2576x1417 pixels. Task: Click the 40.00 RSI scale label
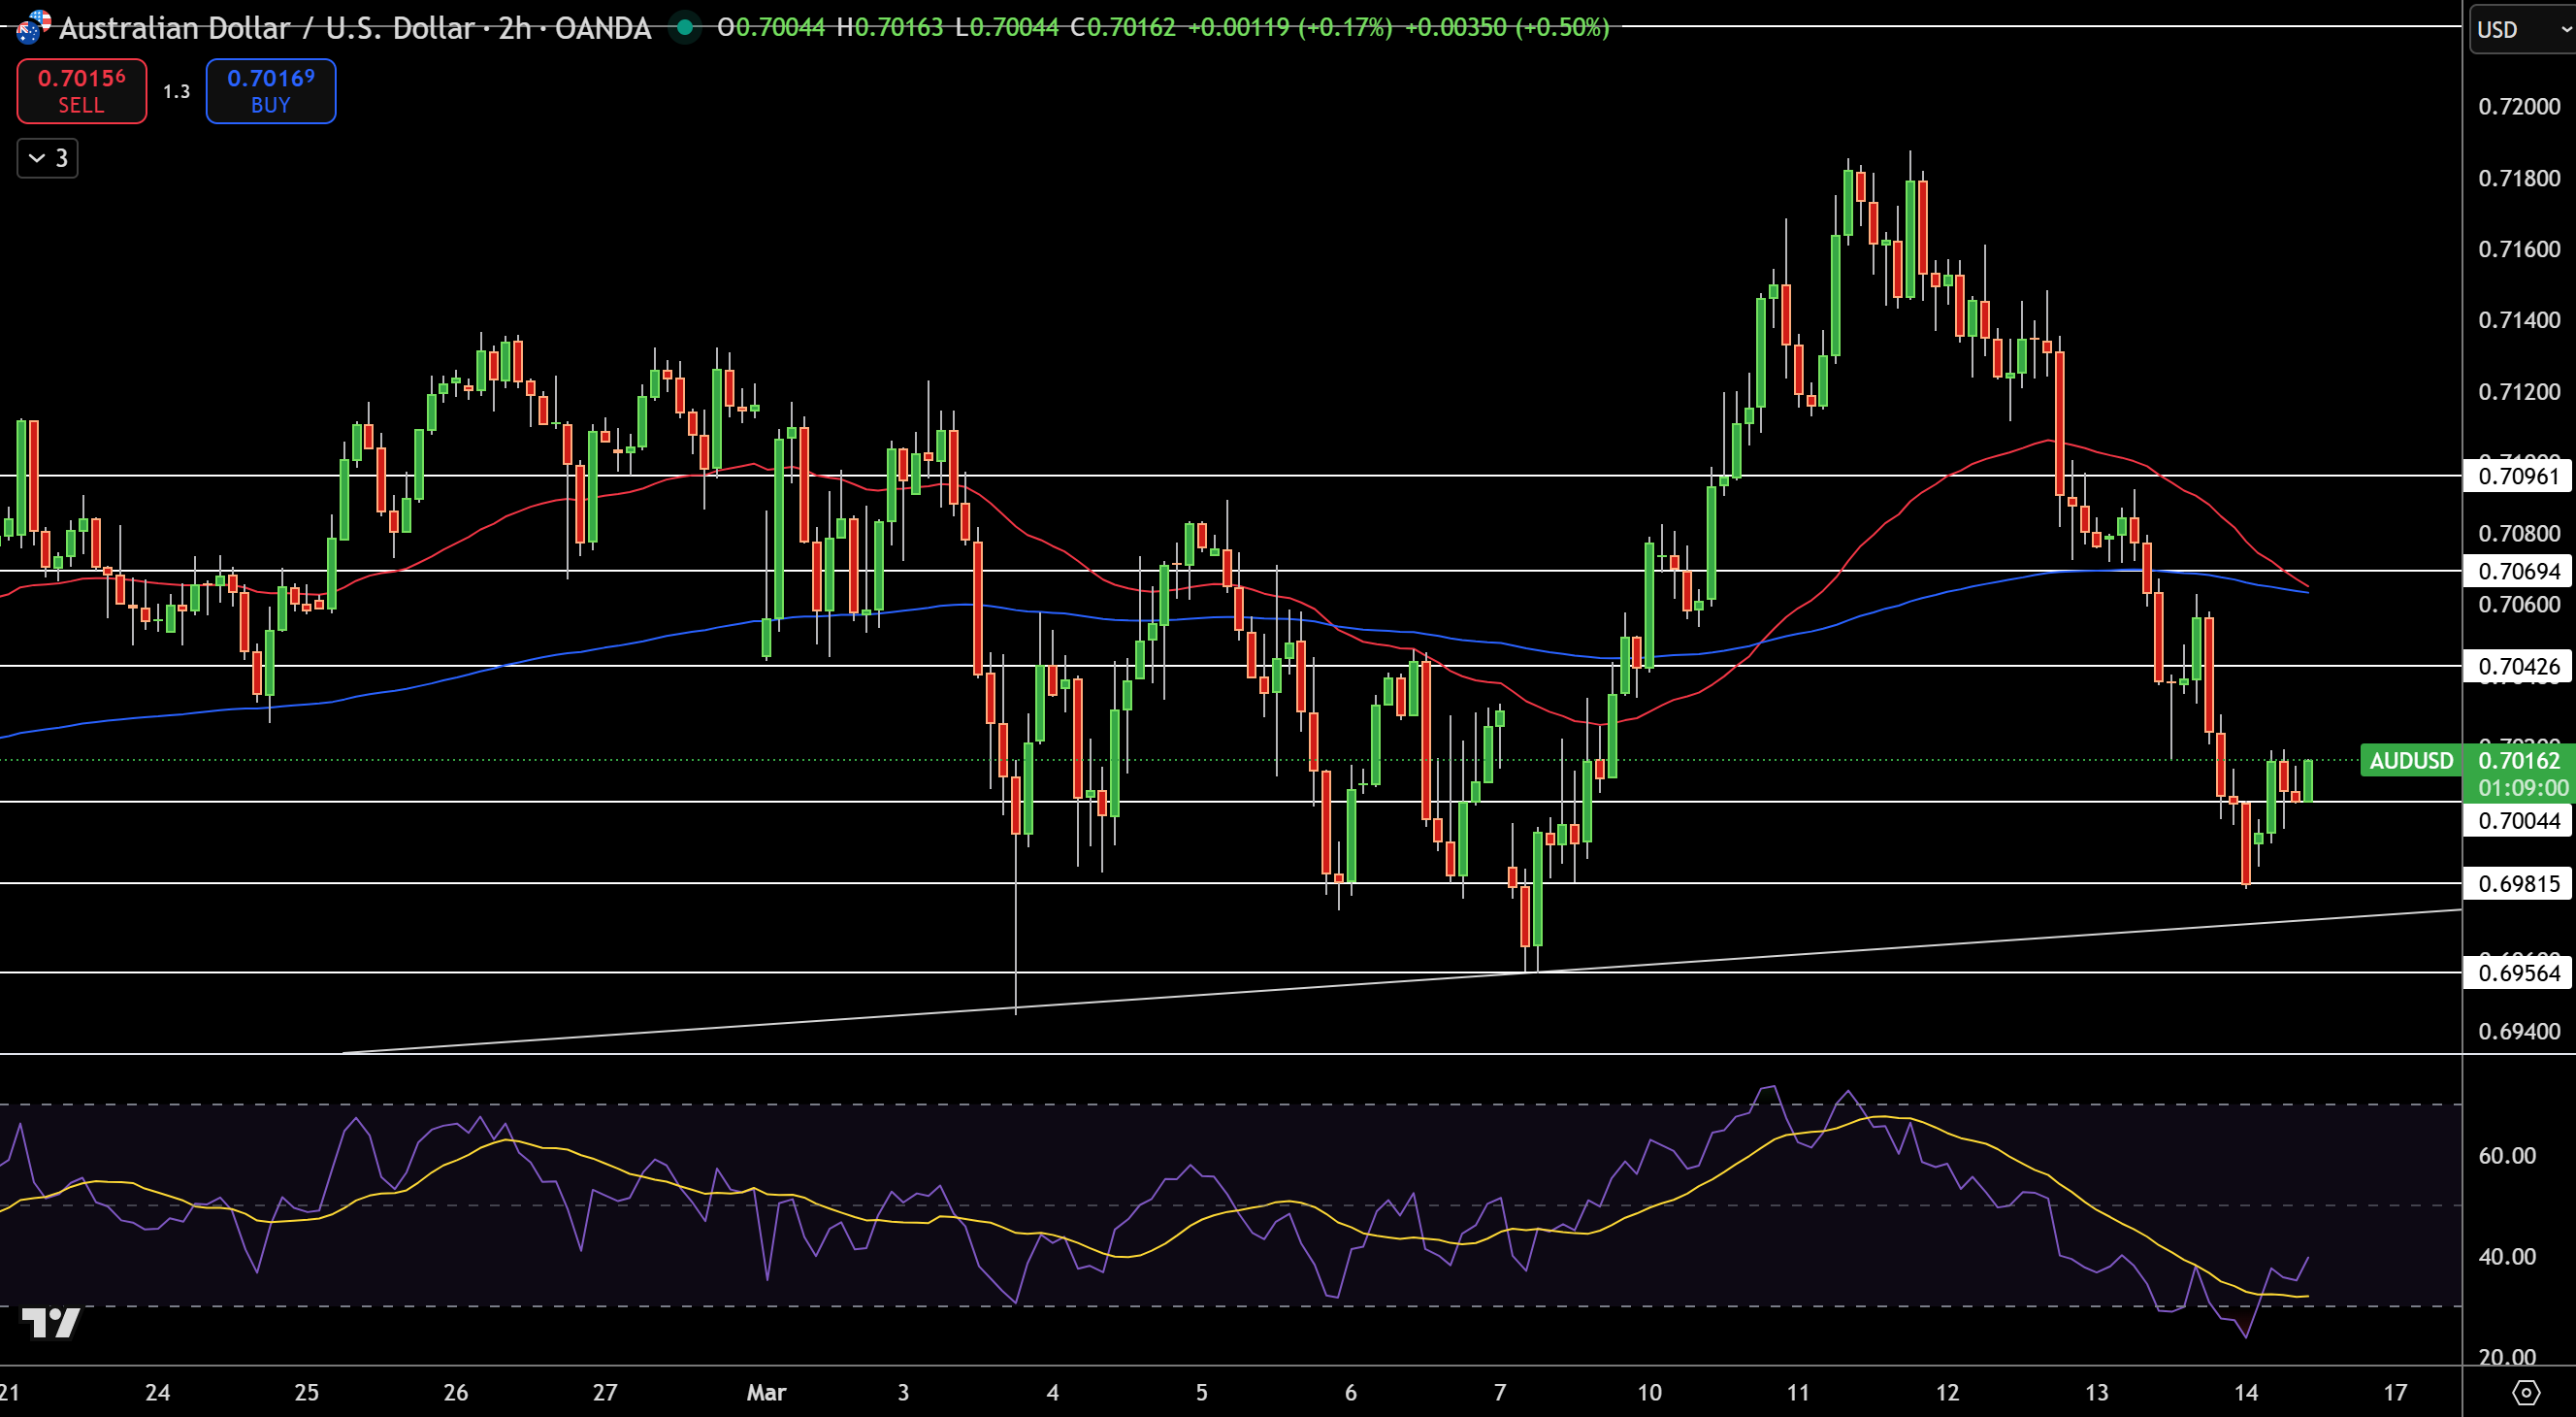pos(2507,1256)
